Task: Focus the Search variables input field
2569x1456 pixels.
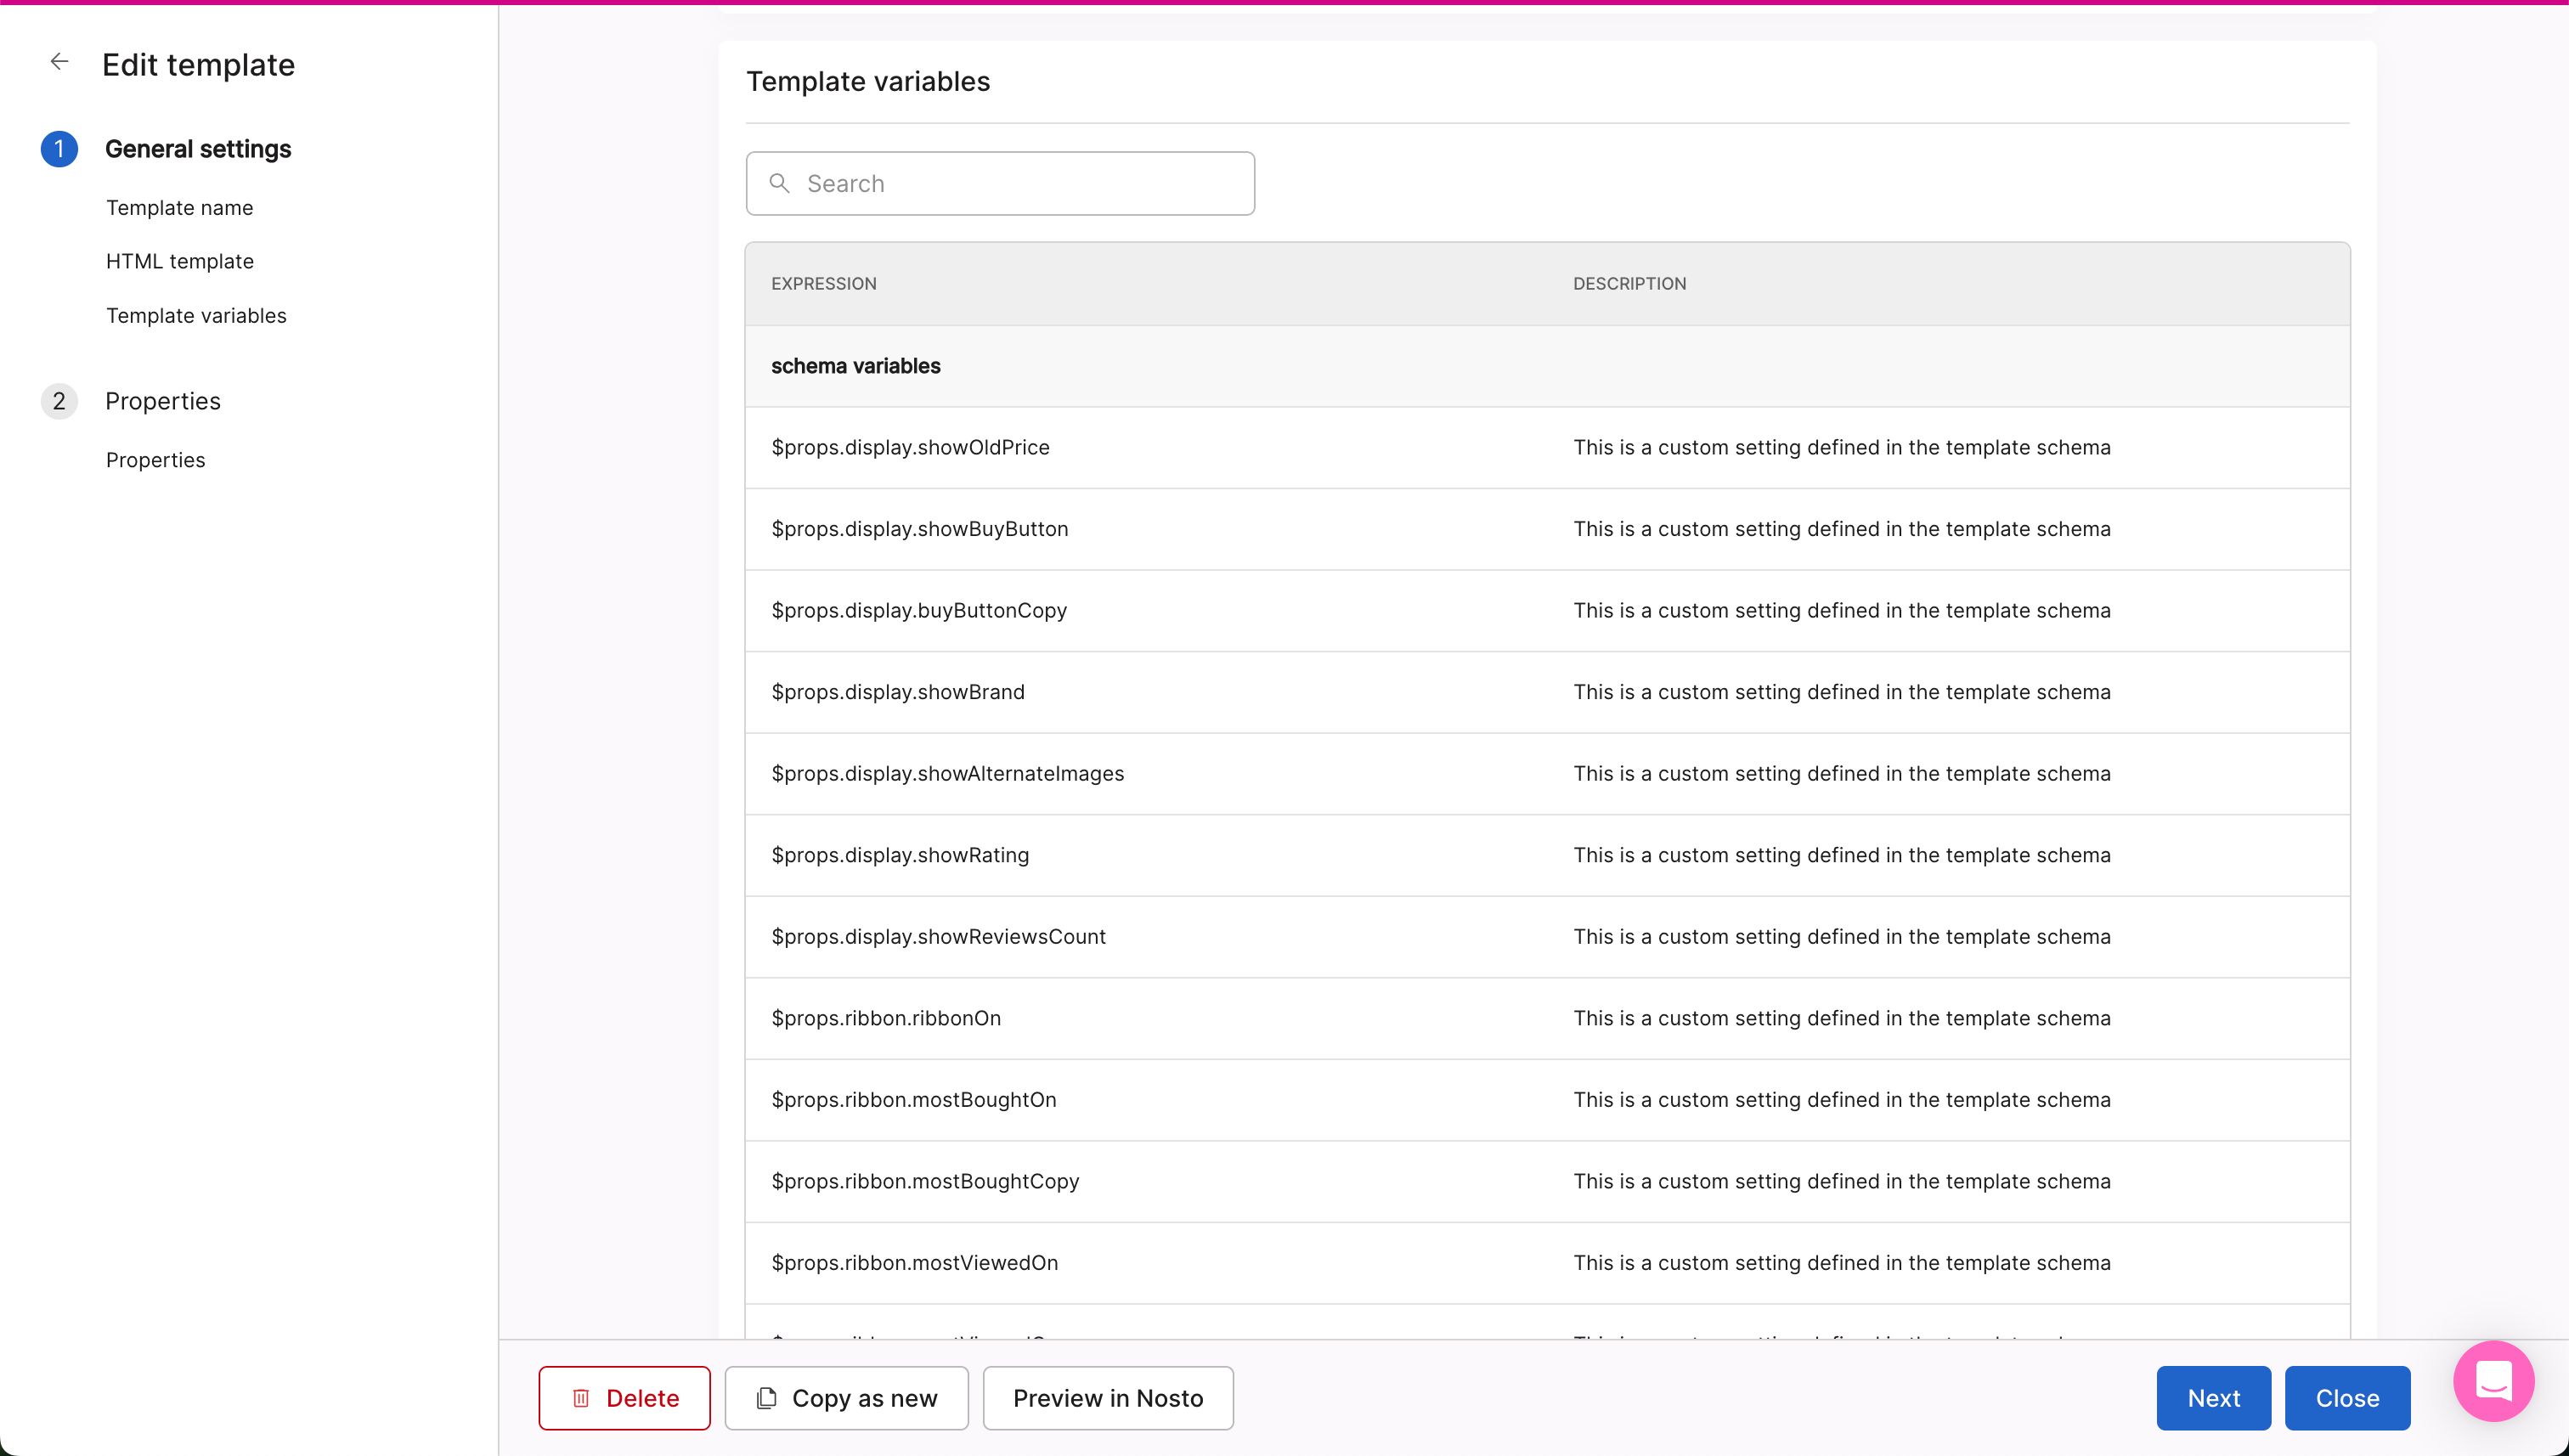Action: (x=1020, y=184)
